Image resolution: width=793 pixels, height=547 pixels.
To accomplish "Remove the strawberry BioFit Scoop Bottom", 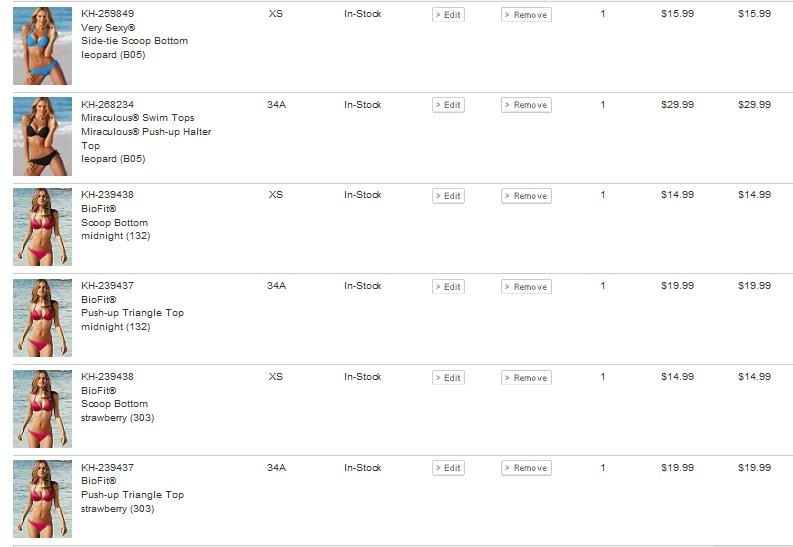I will (526, 378).
